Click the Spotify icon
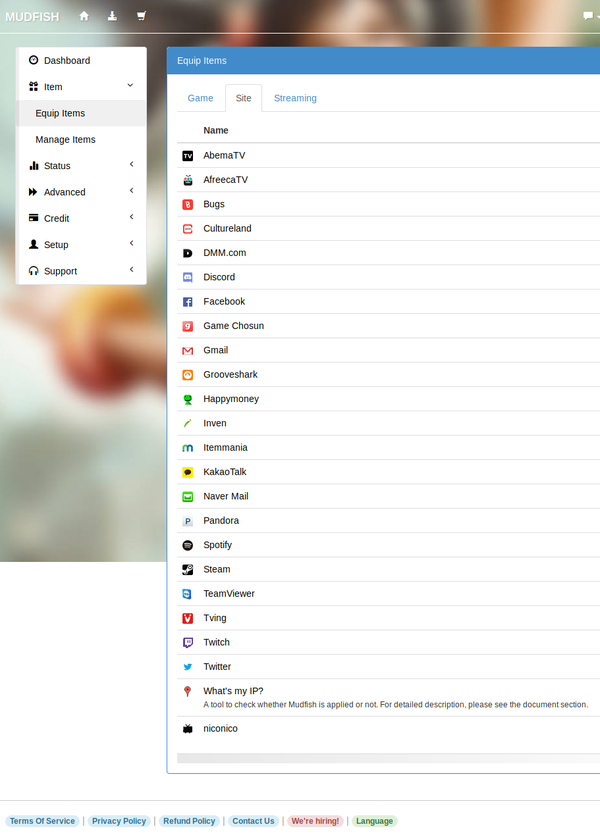600x835 pixels. (187, 545)
